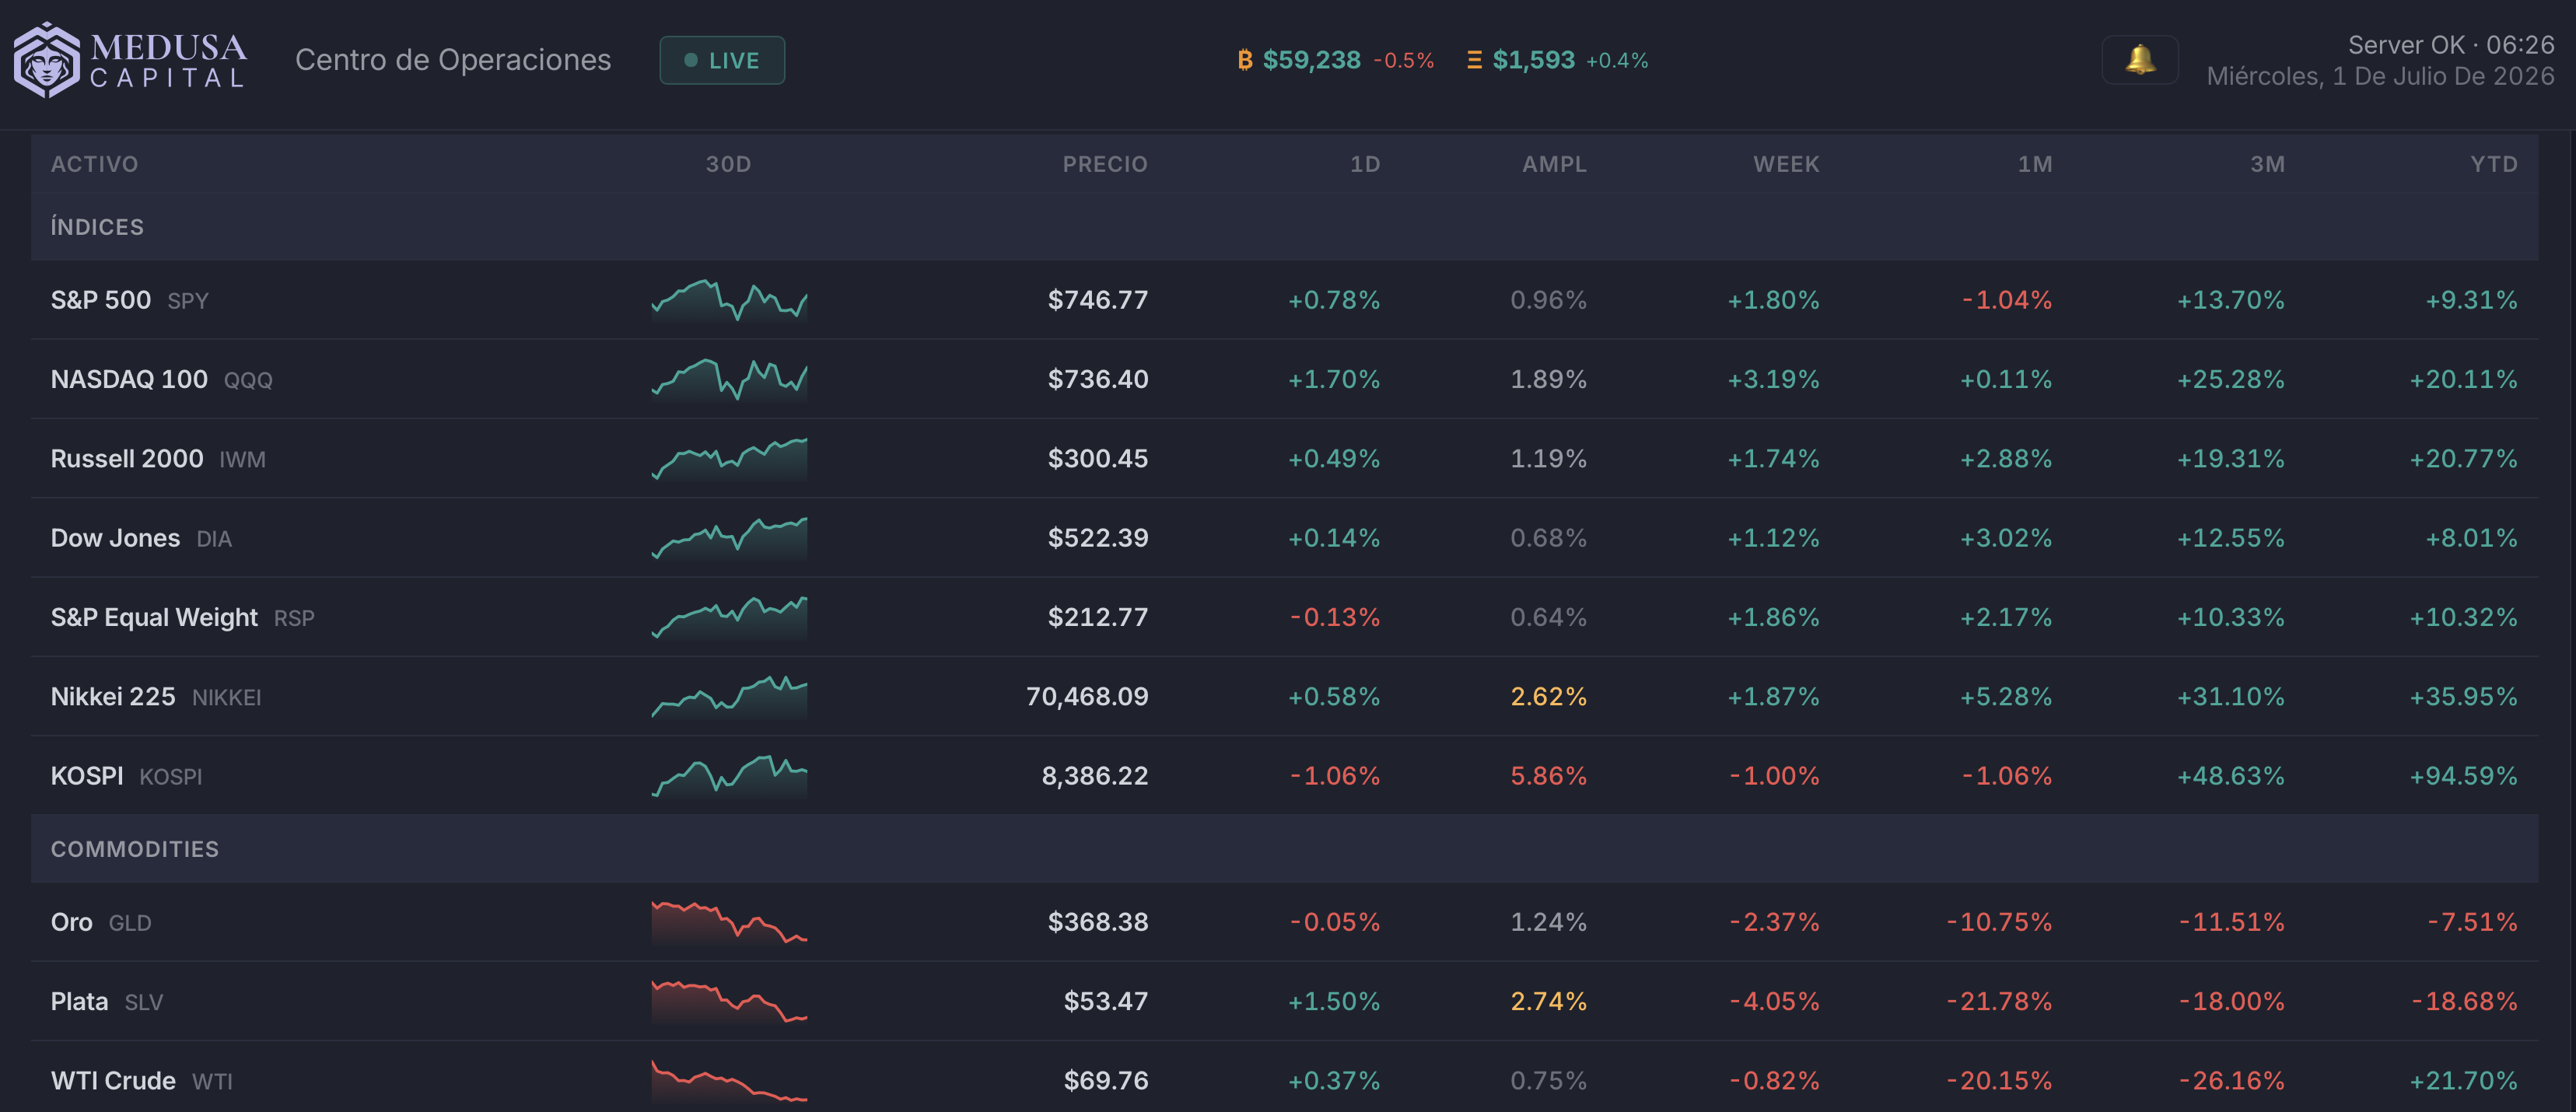Collapse the COMMODITIES section header
Viewport: 2576px width, 1112px height.
click(x=1284, y=849)
